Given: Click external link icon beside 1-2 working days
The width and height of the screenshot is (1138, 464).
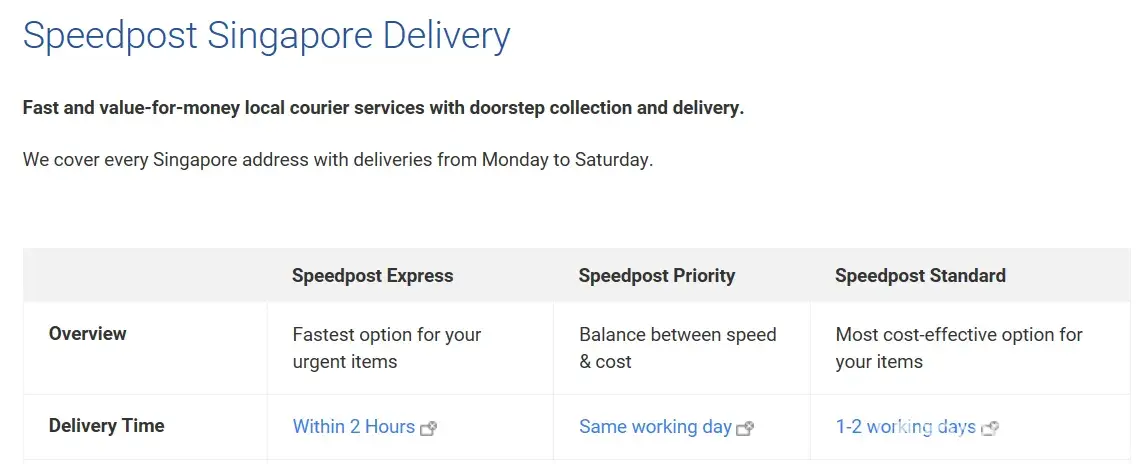Looking at the screenshot, I should pos(990,428).
